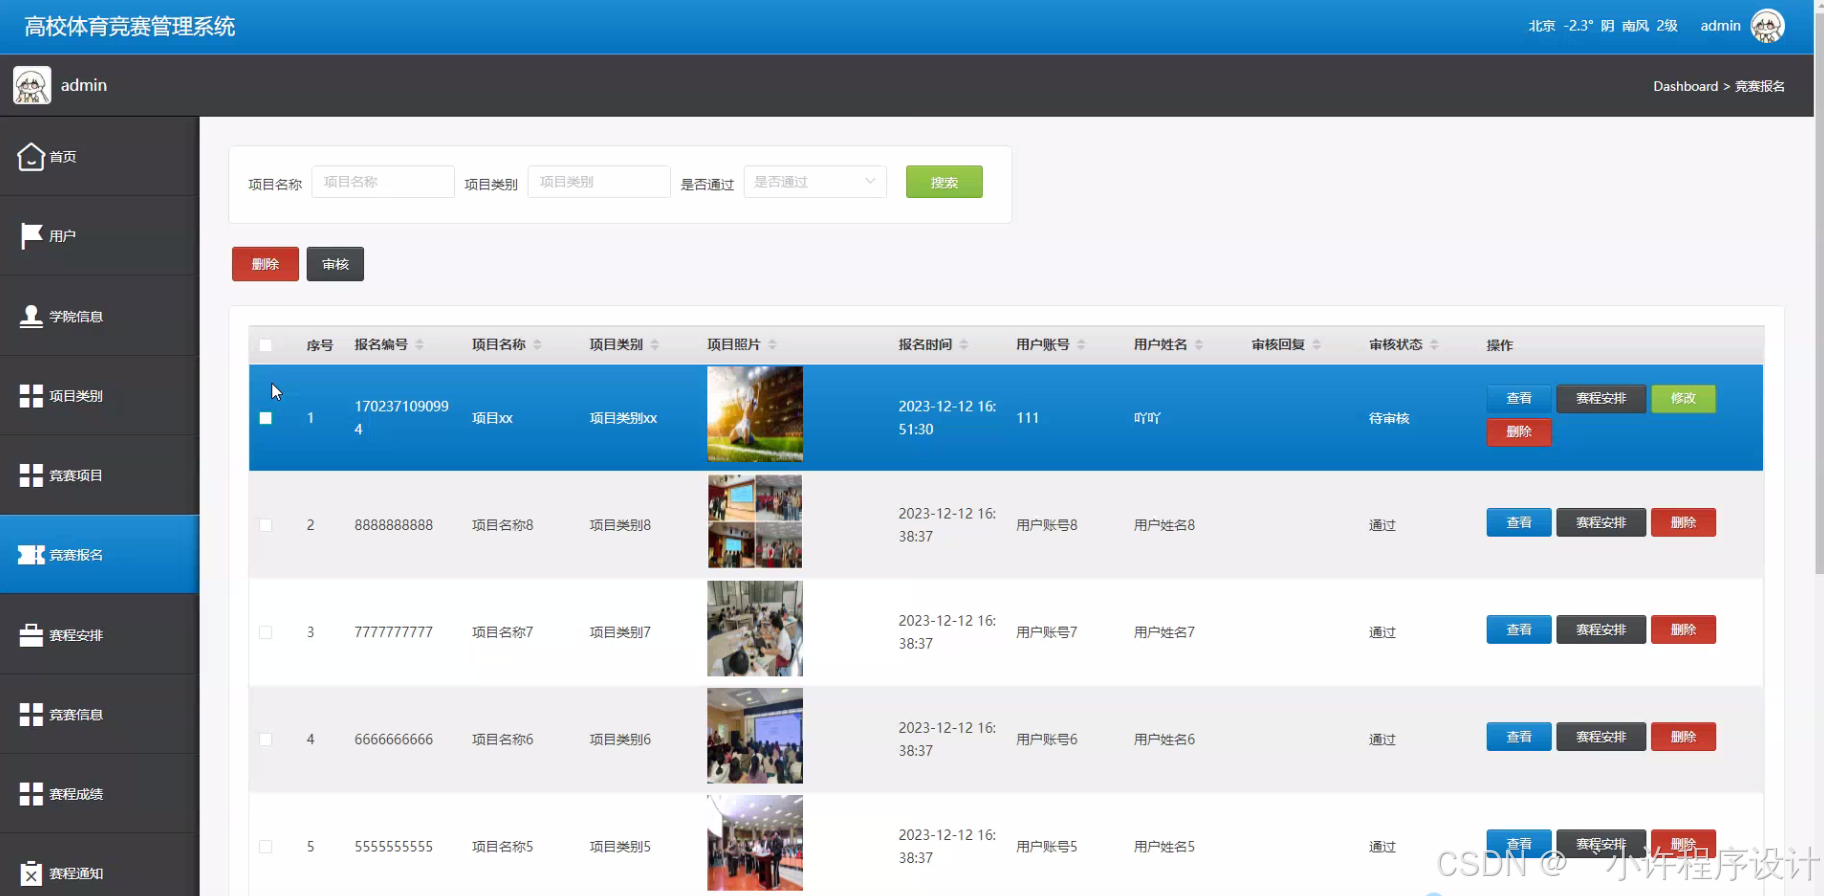Click 删除 button in the 项目xx row
Image resolution: width=1824 pixels, height=896 pixels.
click(x=1519, y=431)
